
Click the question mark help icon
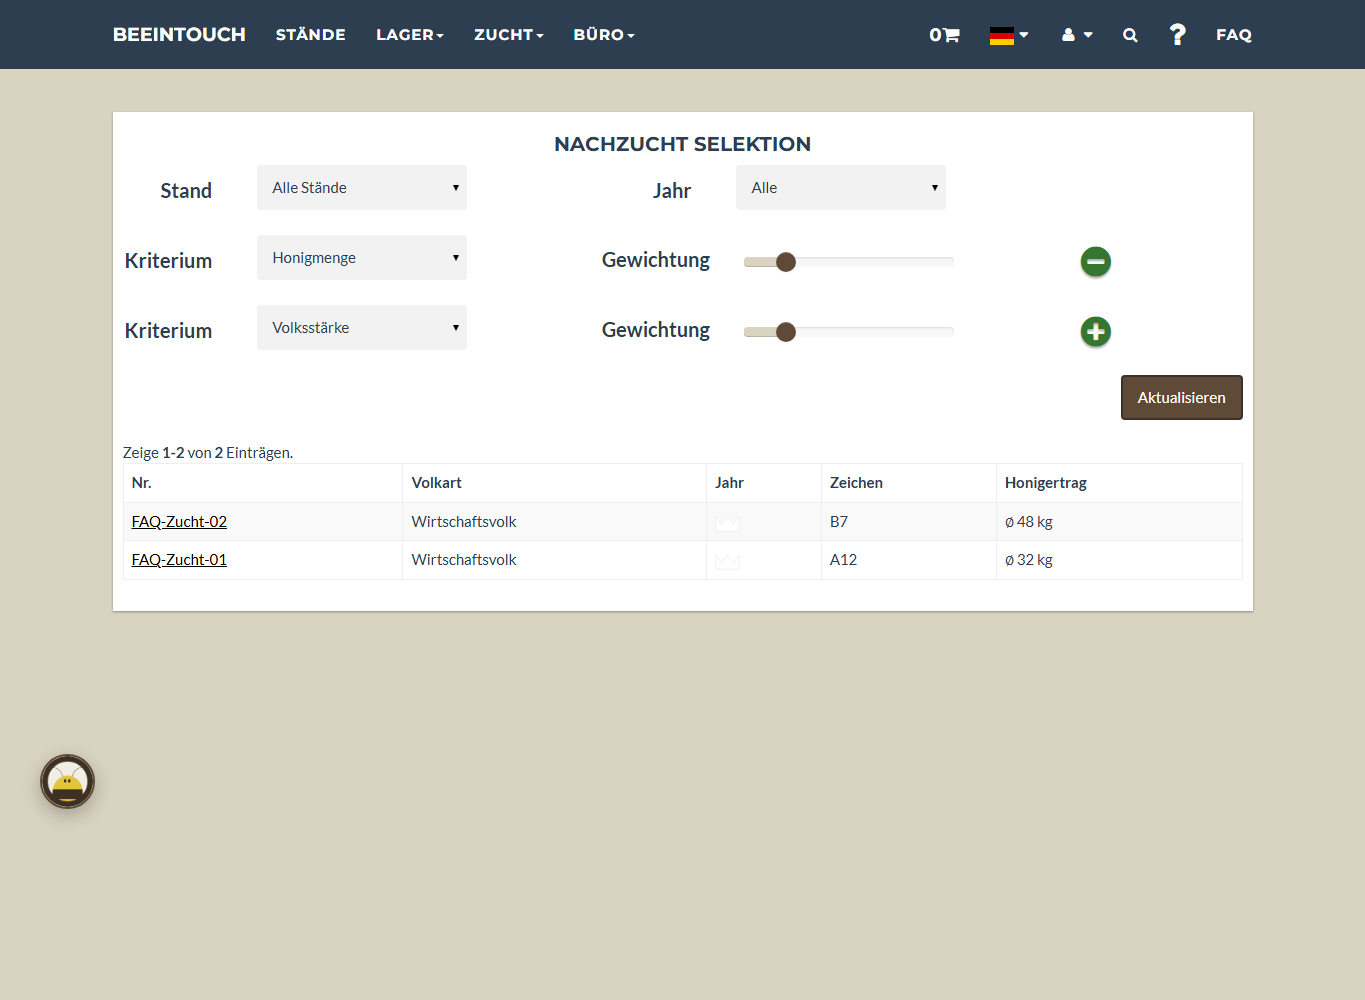click(x=1178, y=35)
